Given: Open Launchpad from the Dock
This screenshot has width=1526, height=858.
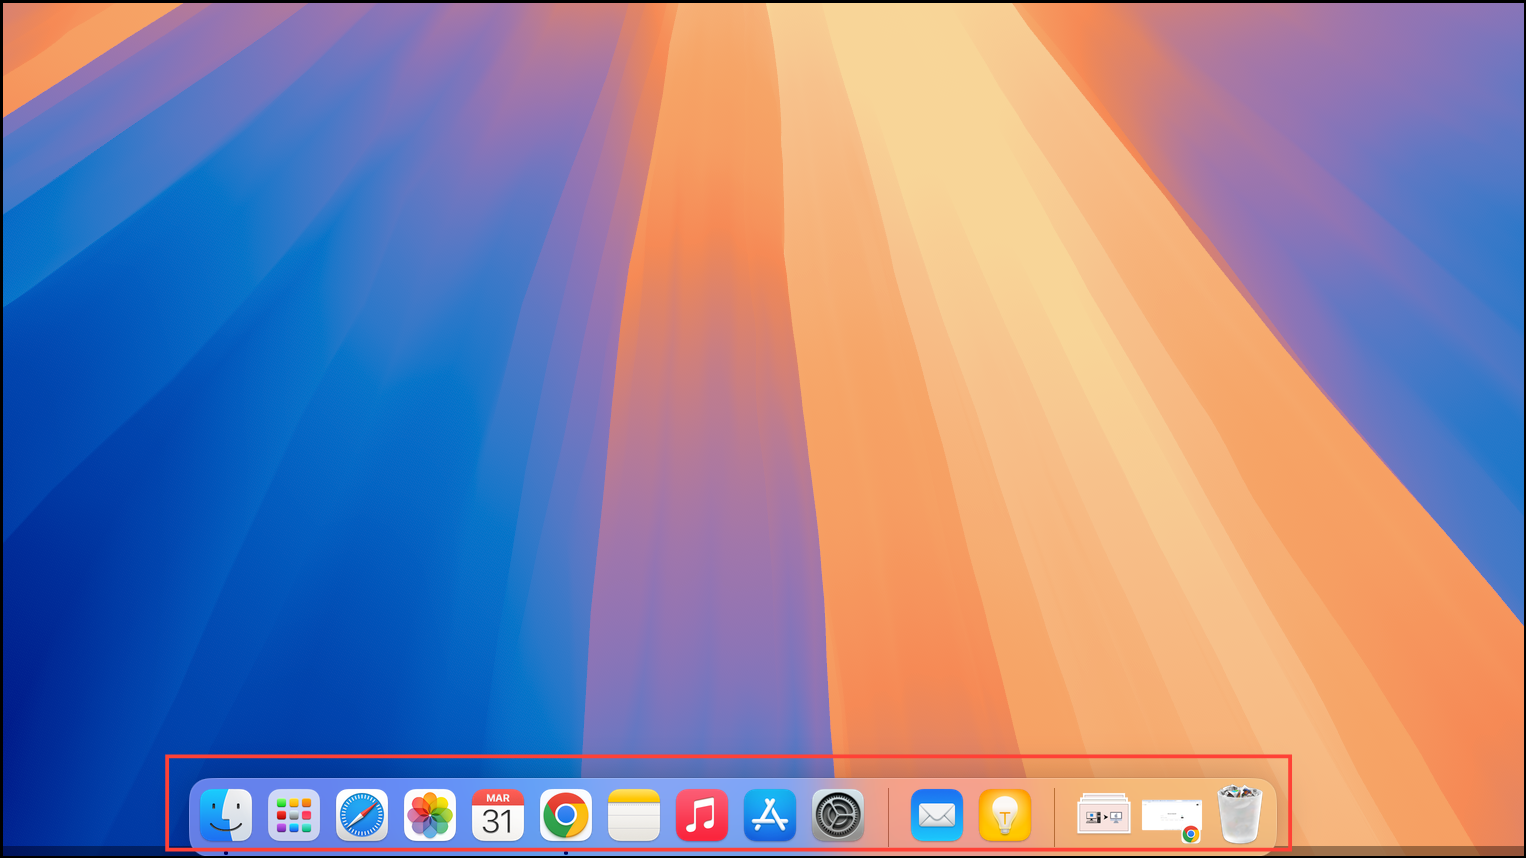Looking at the screenshot, I should click(294, 815).
